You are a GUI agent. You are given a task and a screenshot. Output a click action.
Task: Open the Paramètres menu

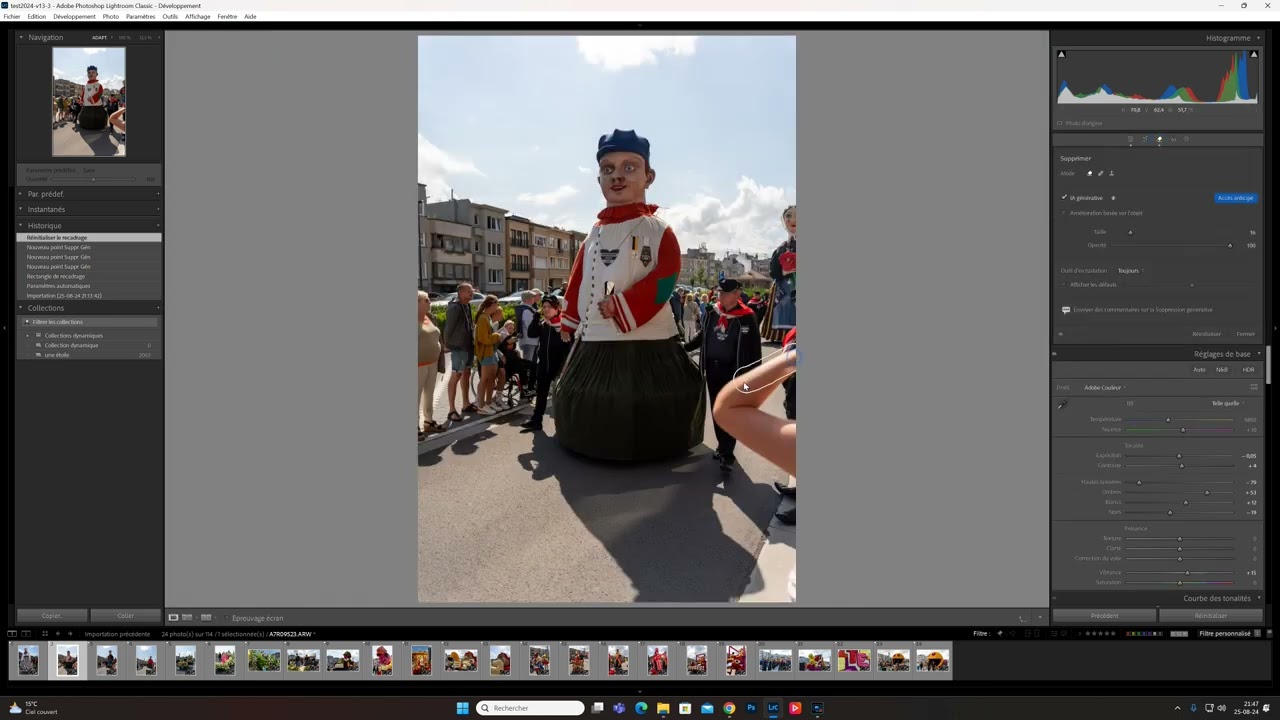click(141, 16)
